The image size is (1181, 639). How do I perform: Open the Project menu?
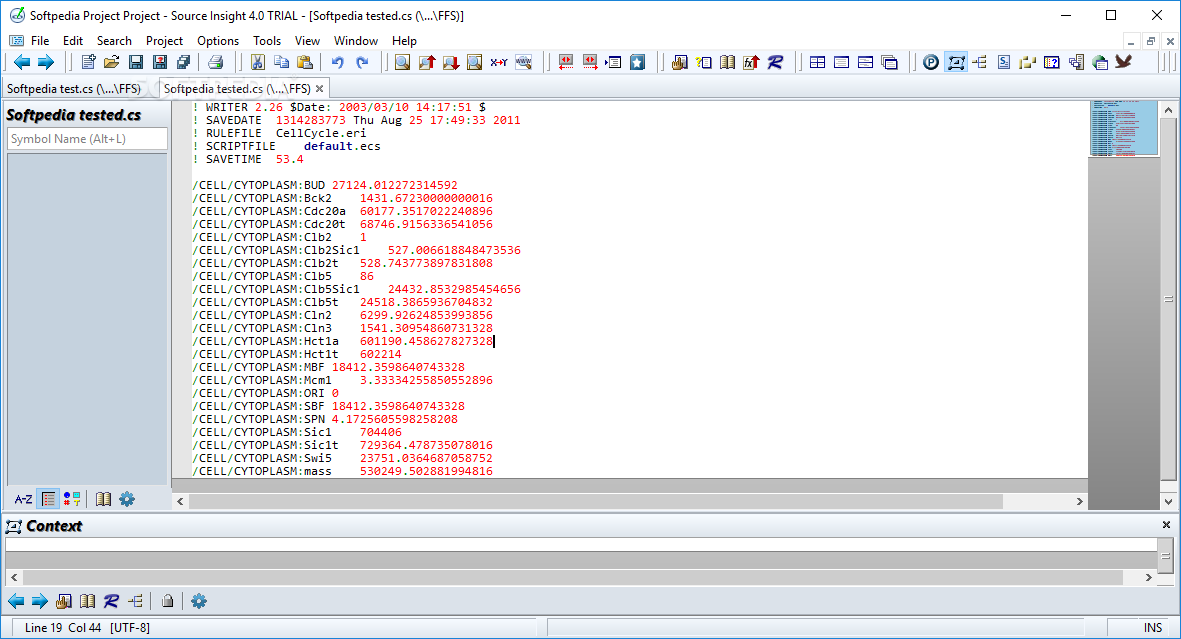(164, 41)
